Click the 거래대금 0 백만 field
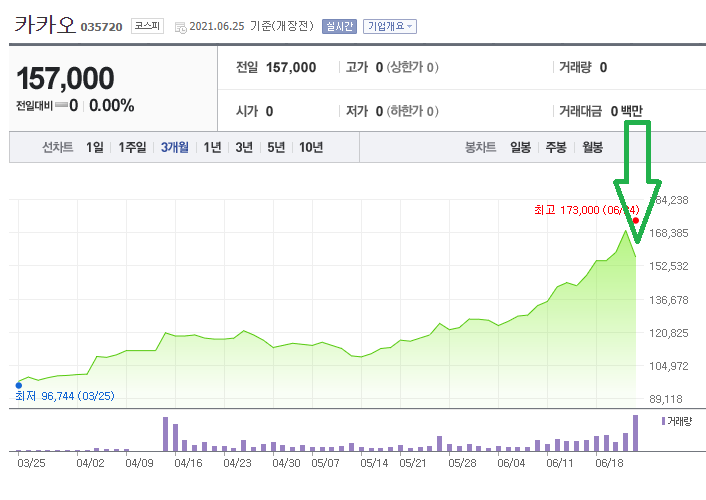The image size is (706, 500). (x=601, y=111)
